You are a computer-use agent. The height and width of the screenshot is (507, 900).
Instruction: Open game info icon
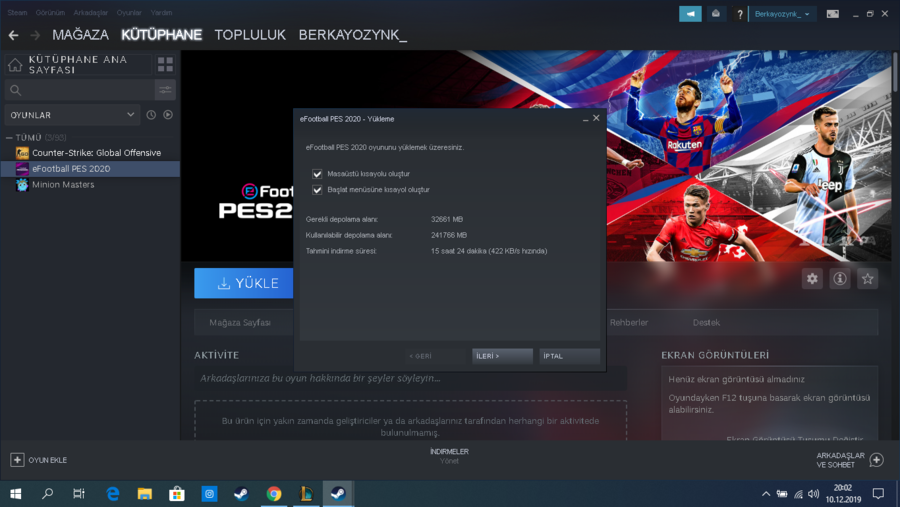(840, 279)
